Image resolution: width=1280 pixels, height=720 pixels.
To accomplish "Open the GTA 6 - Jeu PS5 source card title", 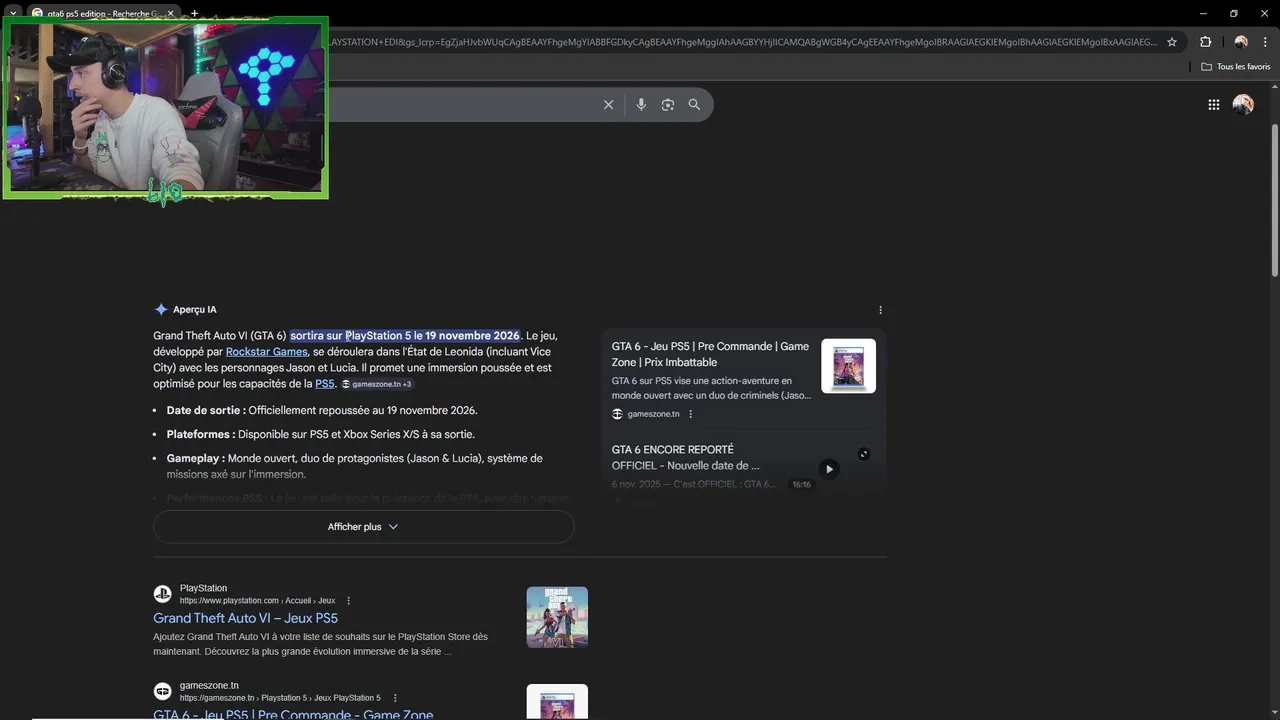I will (710, 354).
